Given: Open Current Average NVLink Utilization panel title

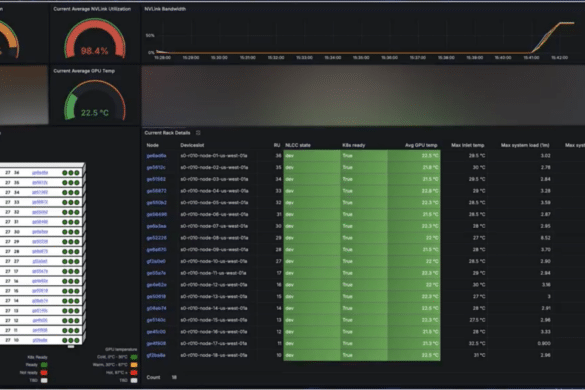Looking at the screenshot, I should point(92,9).
